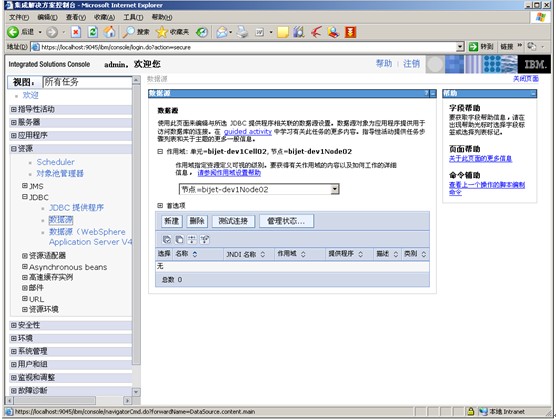This screenshot has height=420, width=556.
Task: Click the Media/history round icon
Action: [x=202, y=32]
